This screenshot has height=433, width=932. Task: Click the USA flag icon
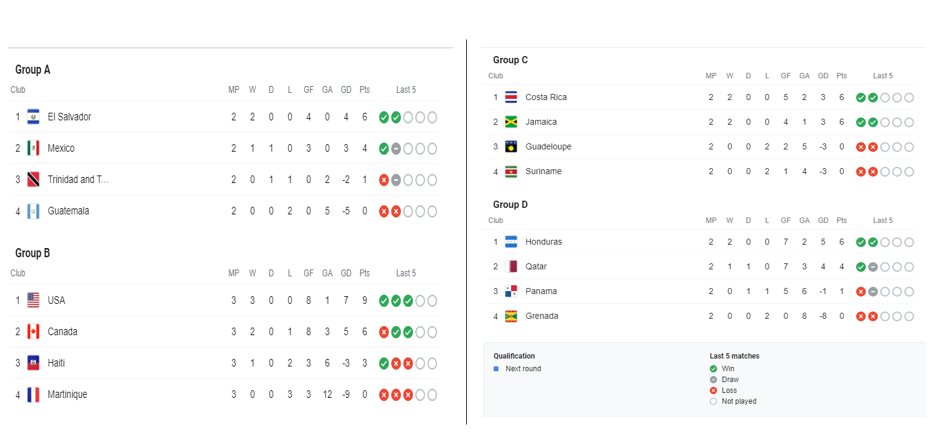tap(33, 300)
